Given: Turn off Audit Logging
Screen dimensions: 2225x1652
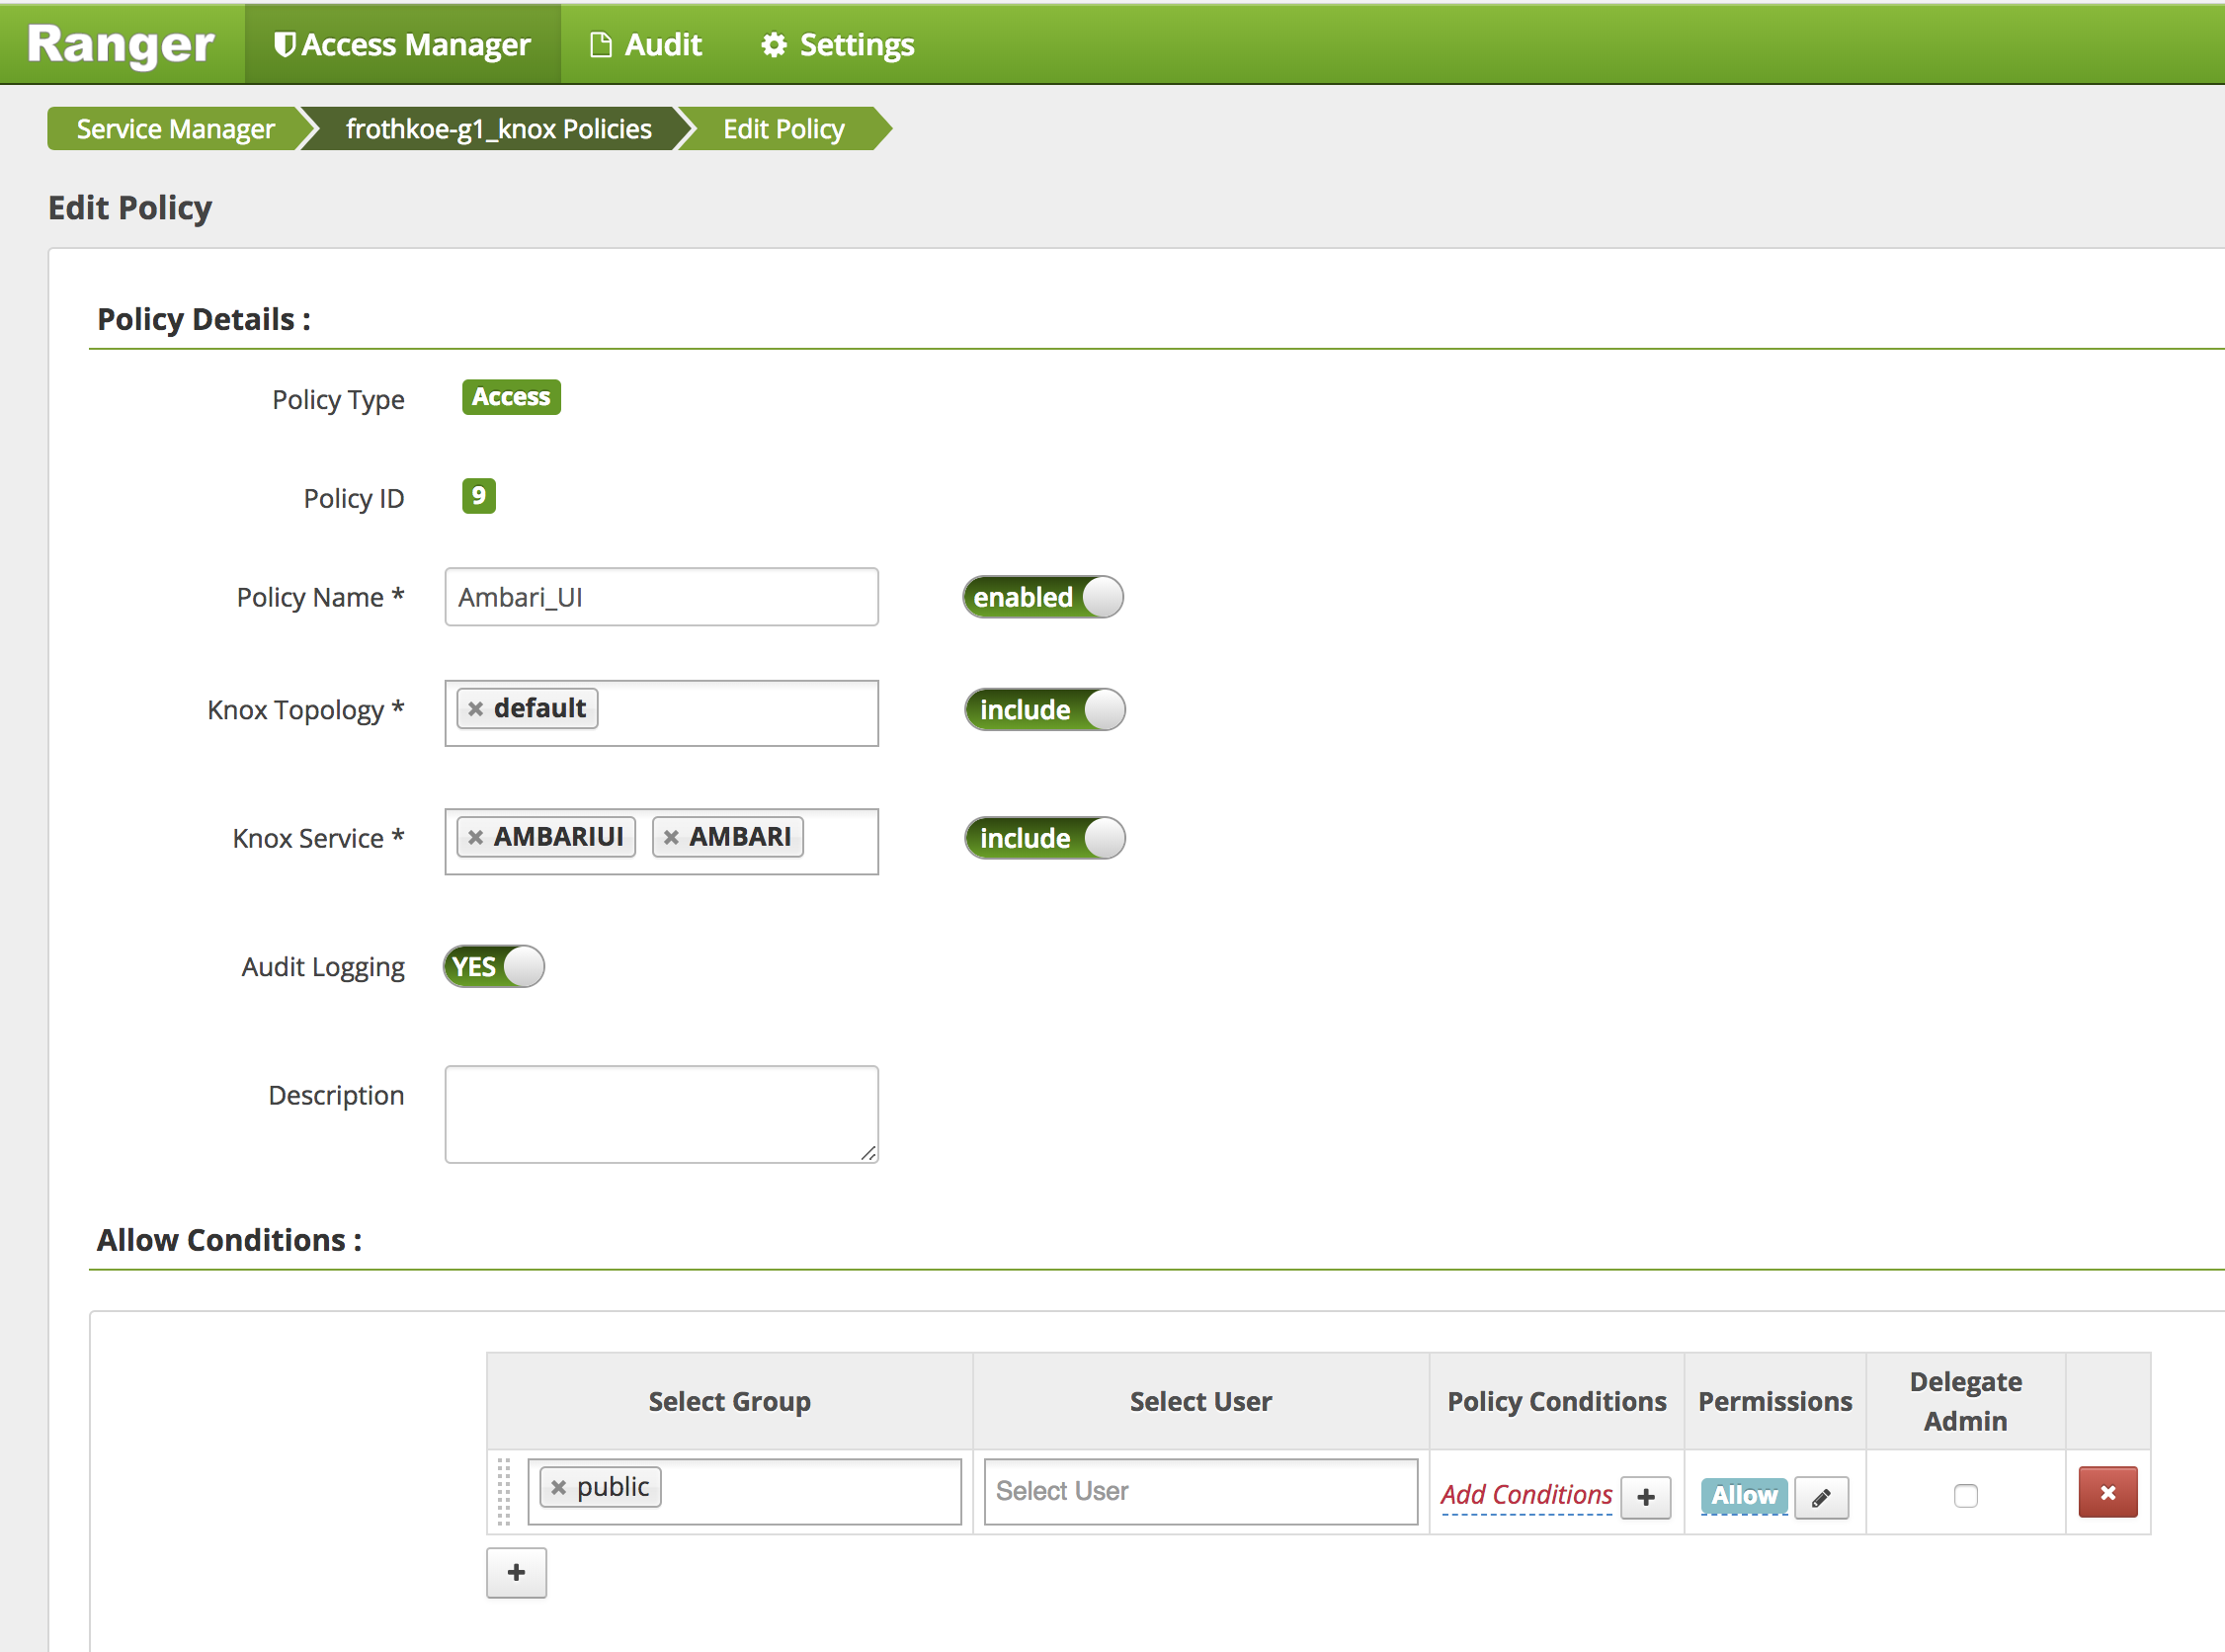Looking at the screenshot, I should pyautogui.click(x=492, y=966).
